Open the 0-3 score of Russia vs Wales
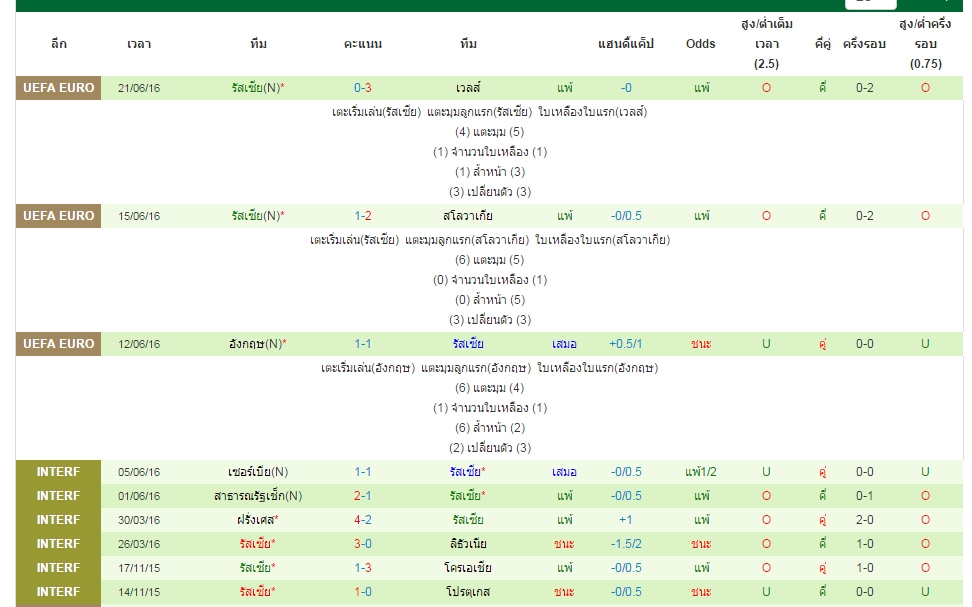 (363, 88)
